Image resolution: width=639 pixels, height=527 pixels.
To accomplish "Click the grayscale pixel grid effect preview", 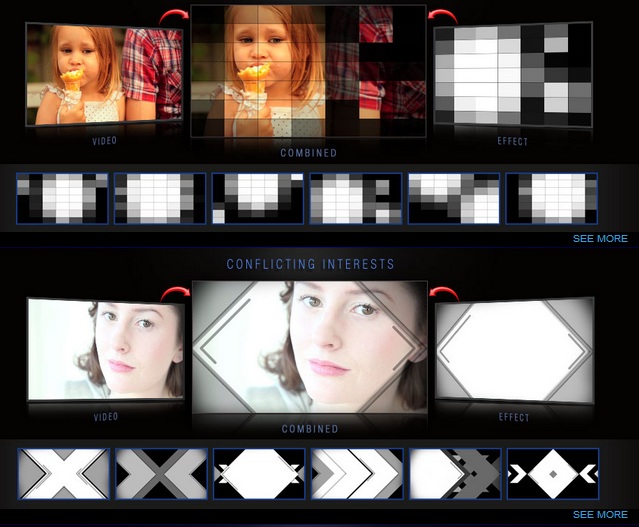I will click(x=513, y=75).
